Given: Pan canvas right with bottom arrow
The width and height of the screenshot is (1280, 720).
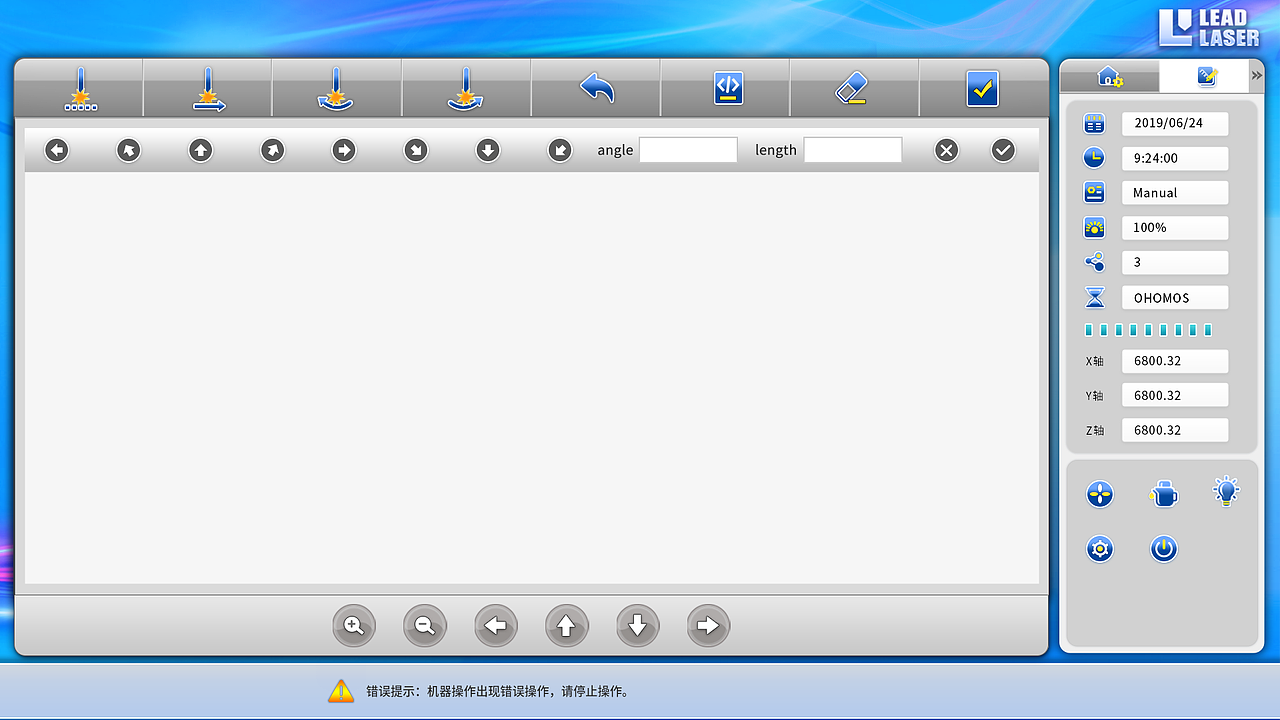Looking at the screenshot, I should pos(709,626).
